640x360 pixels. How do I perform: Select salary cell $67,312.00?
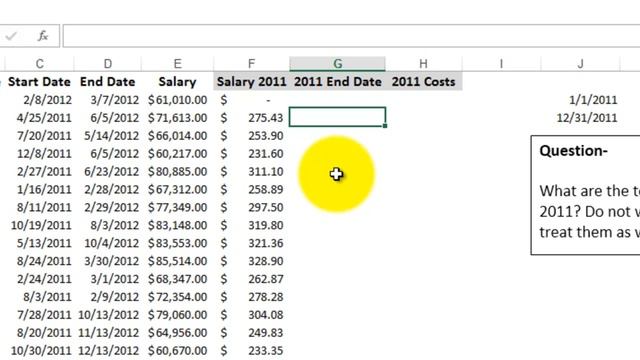pos(177,189)
